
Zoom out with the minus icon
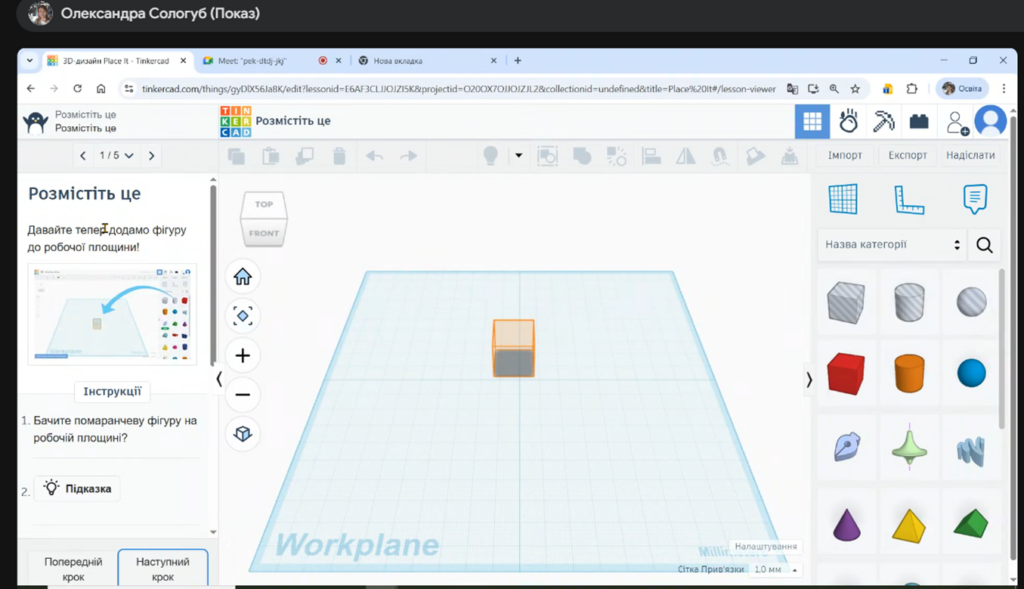[242, 395]
